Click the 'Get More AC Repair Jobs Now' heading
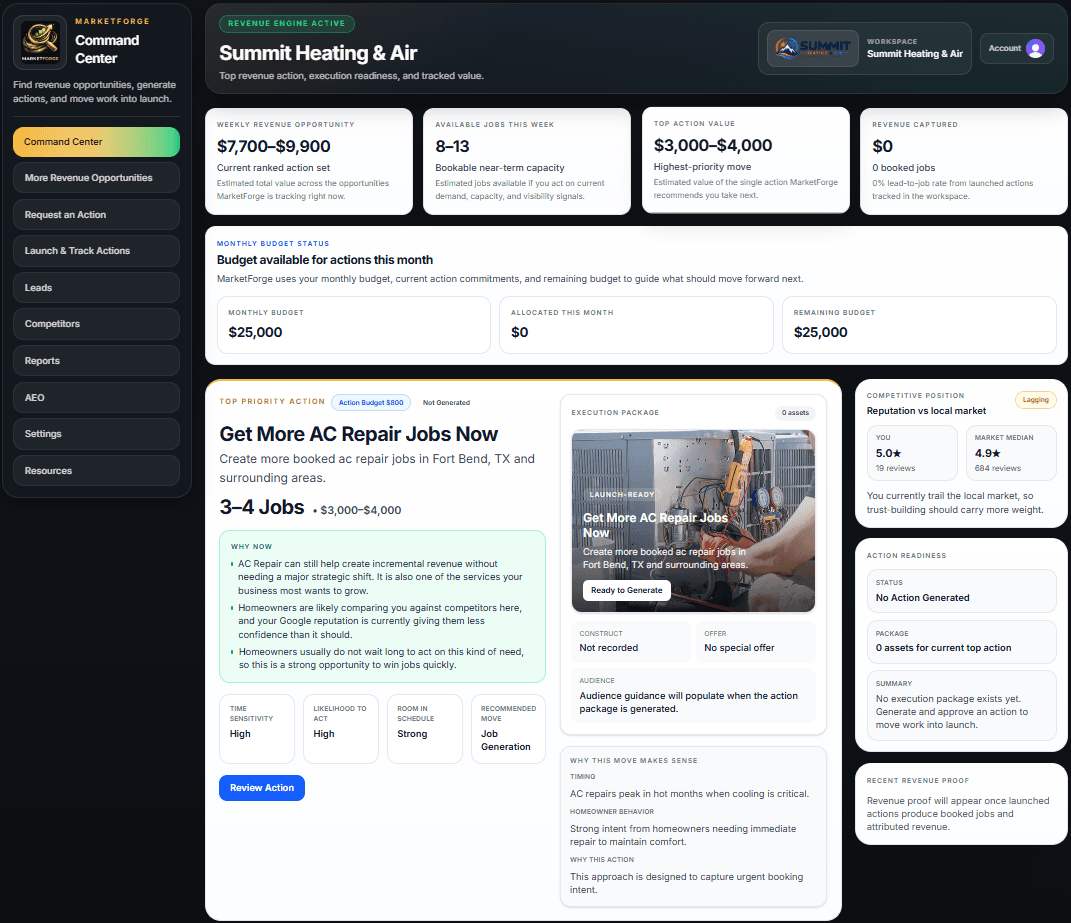 tap(358, 435)
